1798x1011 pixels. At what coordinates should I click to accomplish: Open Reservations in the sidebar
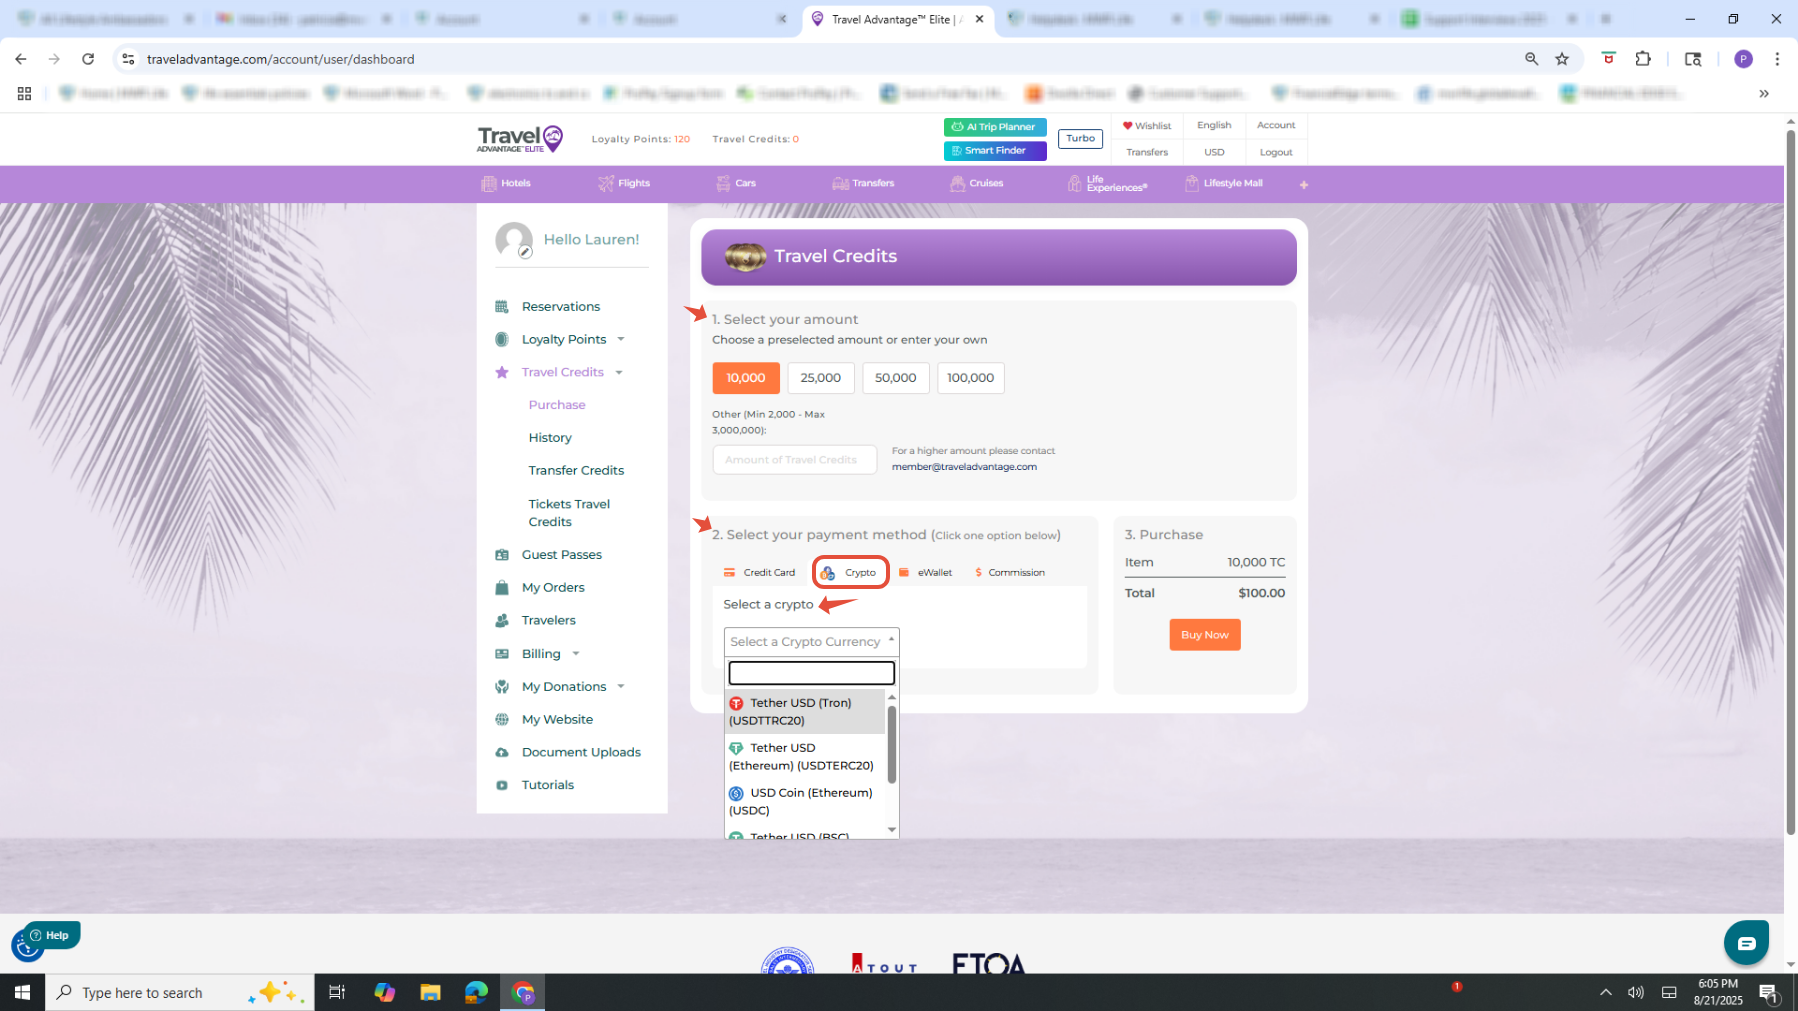point(560,307)
